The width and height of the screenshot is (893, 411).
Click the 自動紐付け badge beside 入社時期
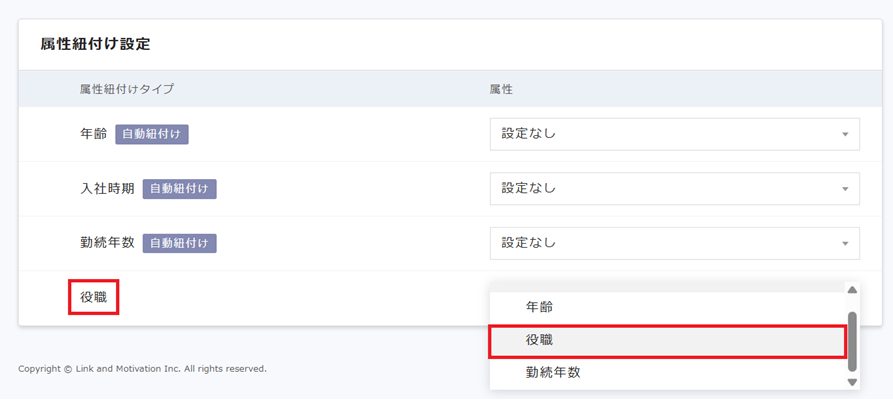point(179,188)
